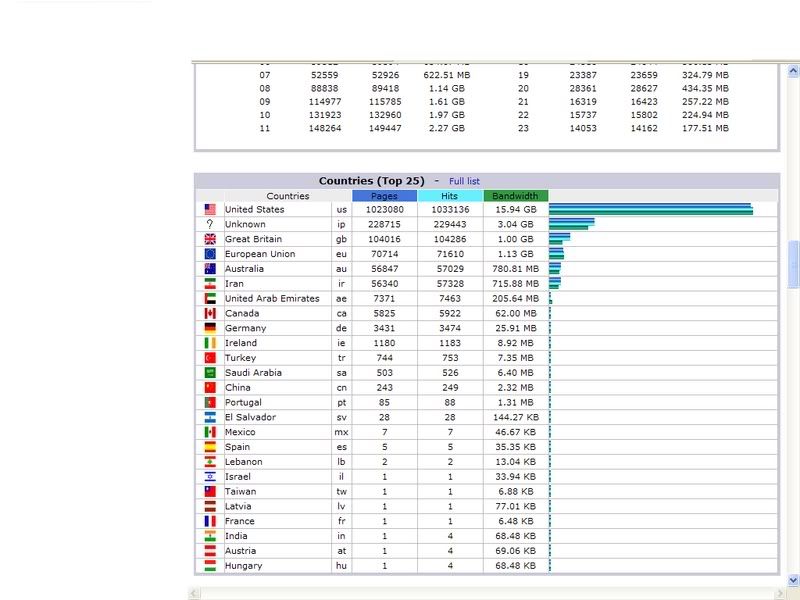This screenshot has height=600, width=800.
Task: Select the Latvia flag icon
Action: (x=210, y=506)
